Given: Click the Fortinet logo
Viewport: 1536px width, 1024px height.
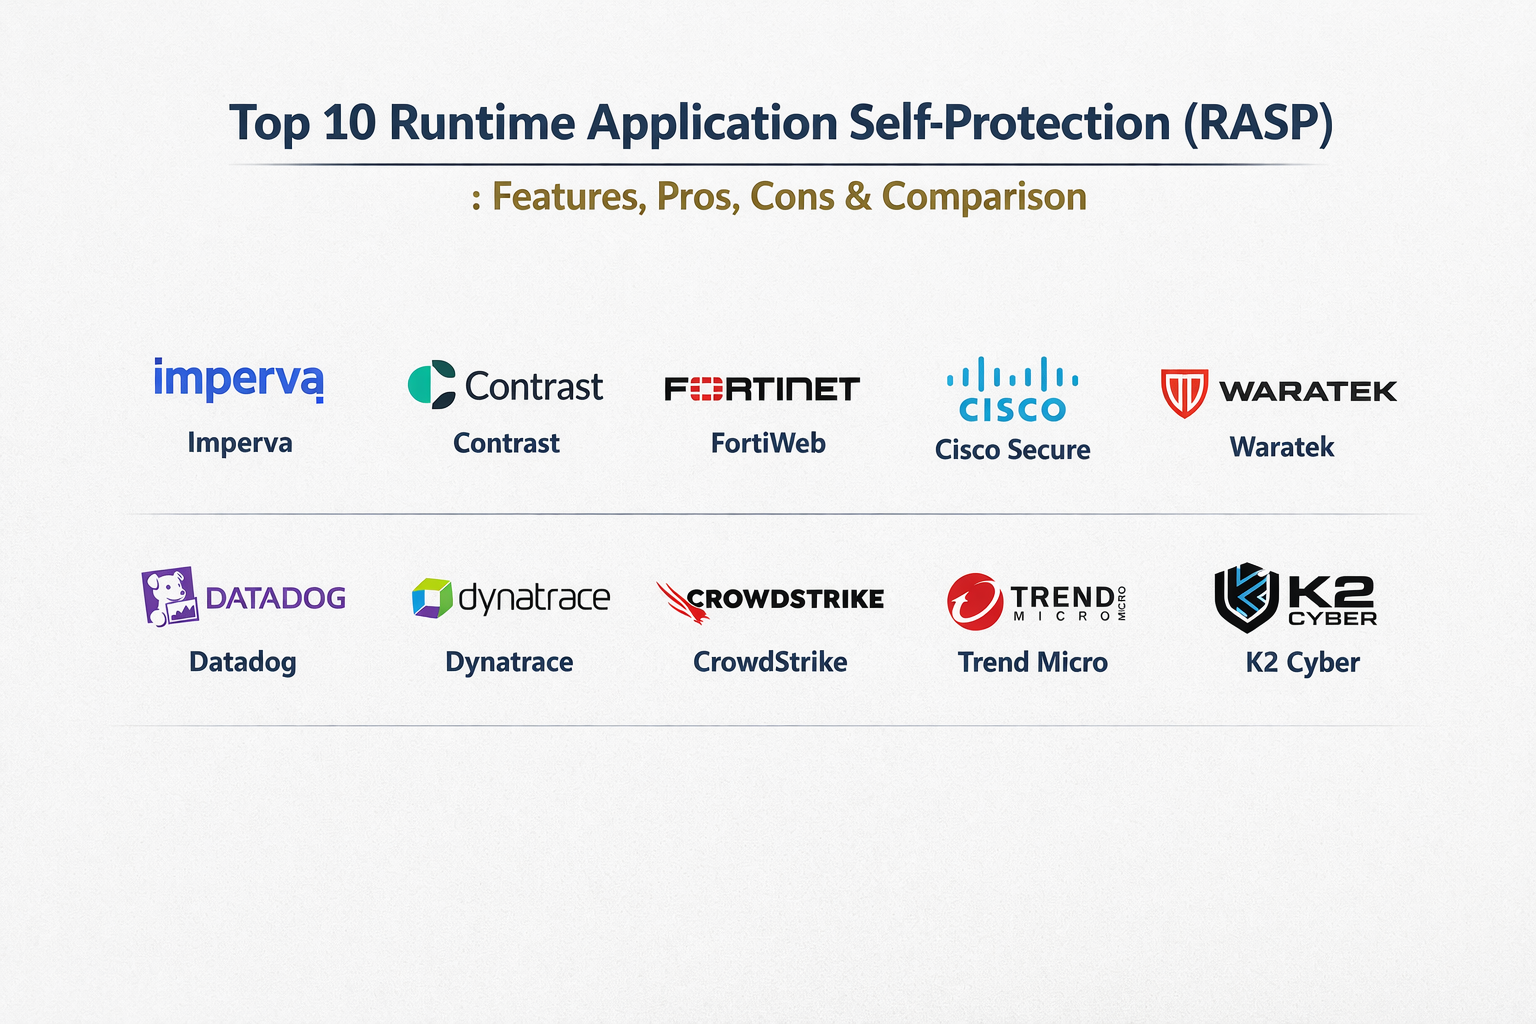Looking at the screenshot, I should [x=762, y=388].
